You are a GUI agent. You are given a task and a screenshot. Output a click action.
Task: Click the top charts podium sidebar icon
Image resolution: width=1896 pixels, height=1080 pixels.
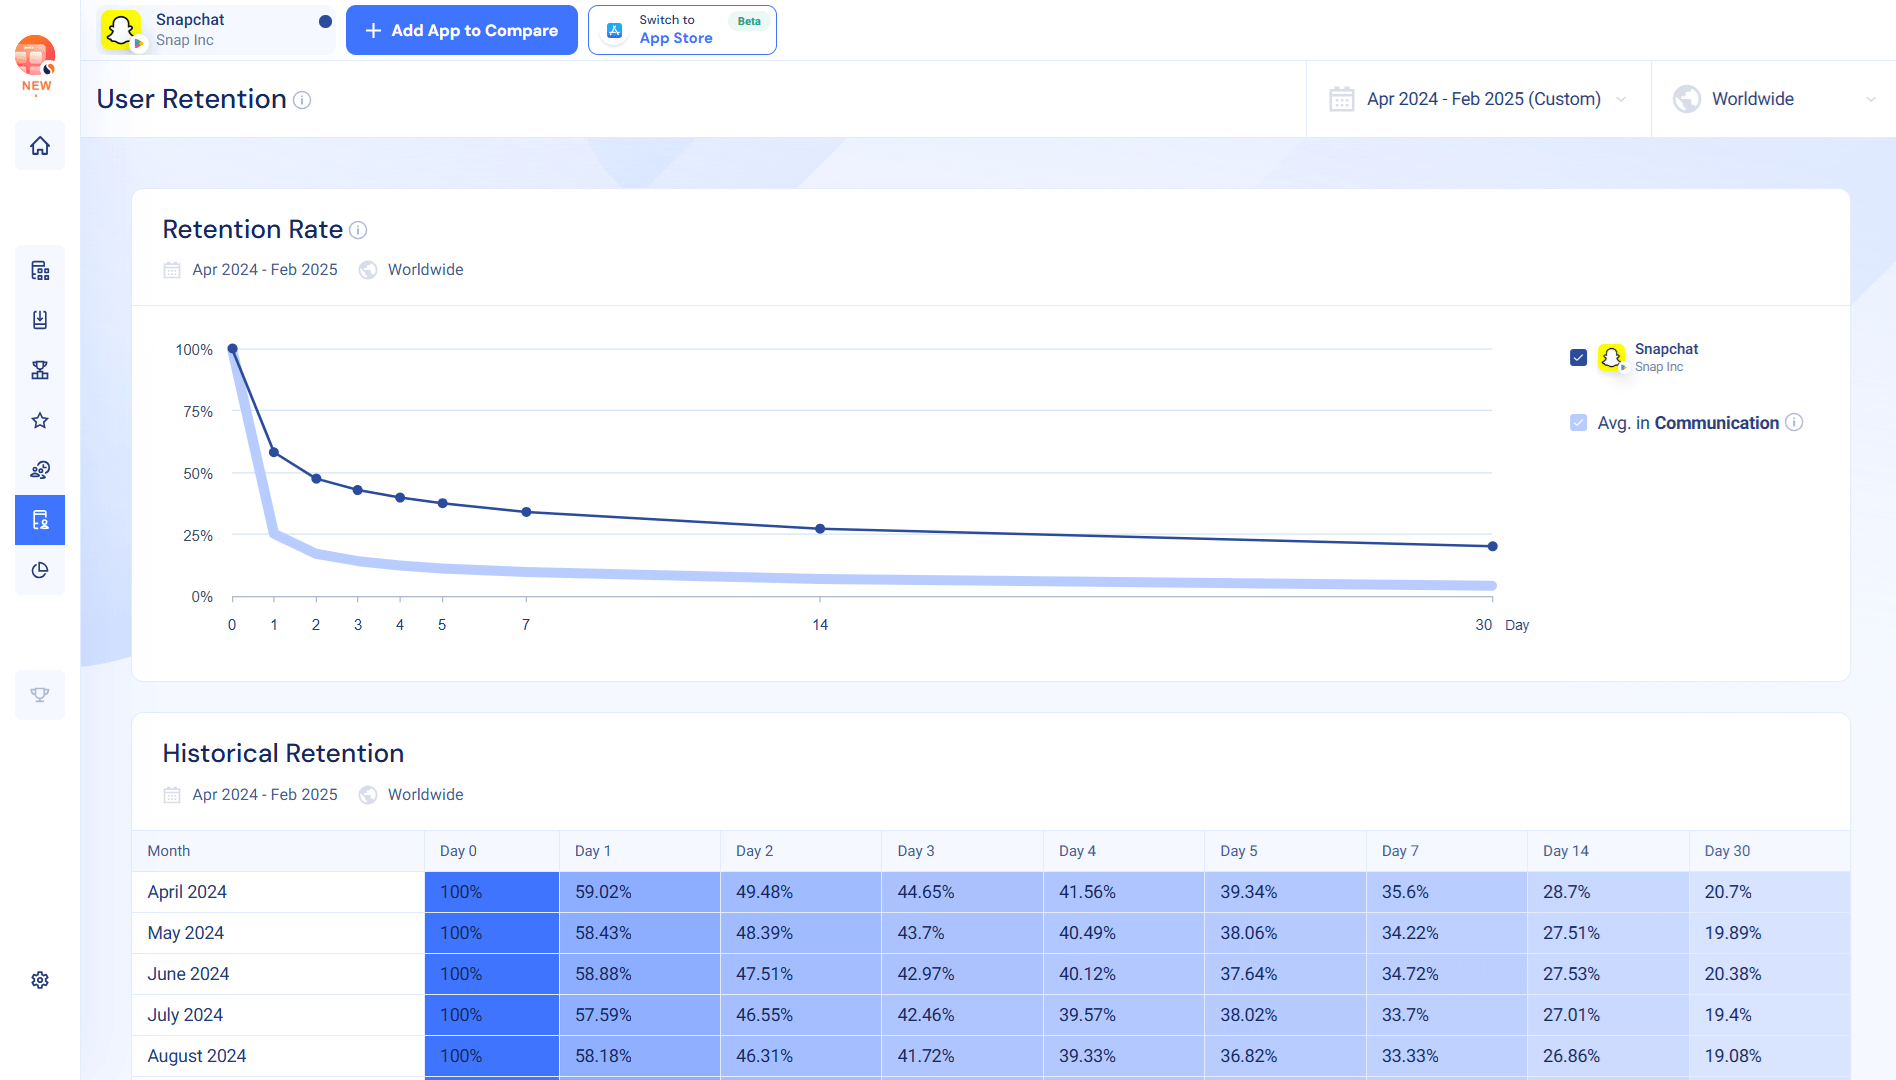point(40,370)
